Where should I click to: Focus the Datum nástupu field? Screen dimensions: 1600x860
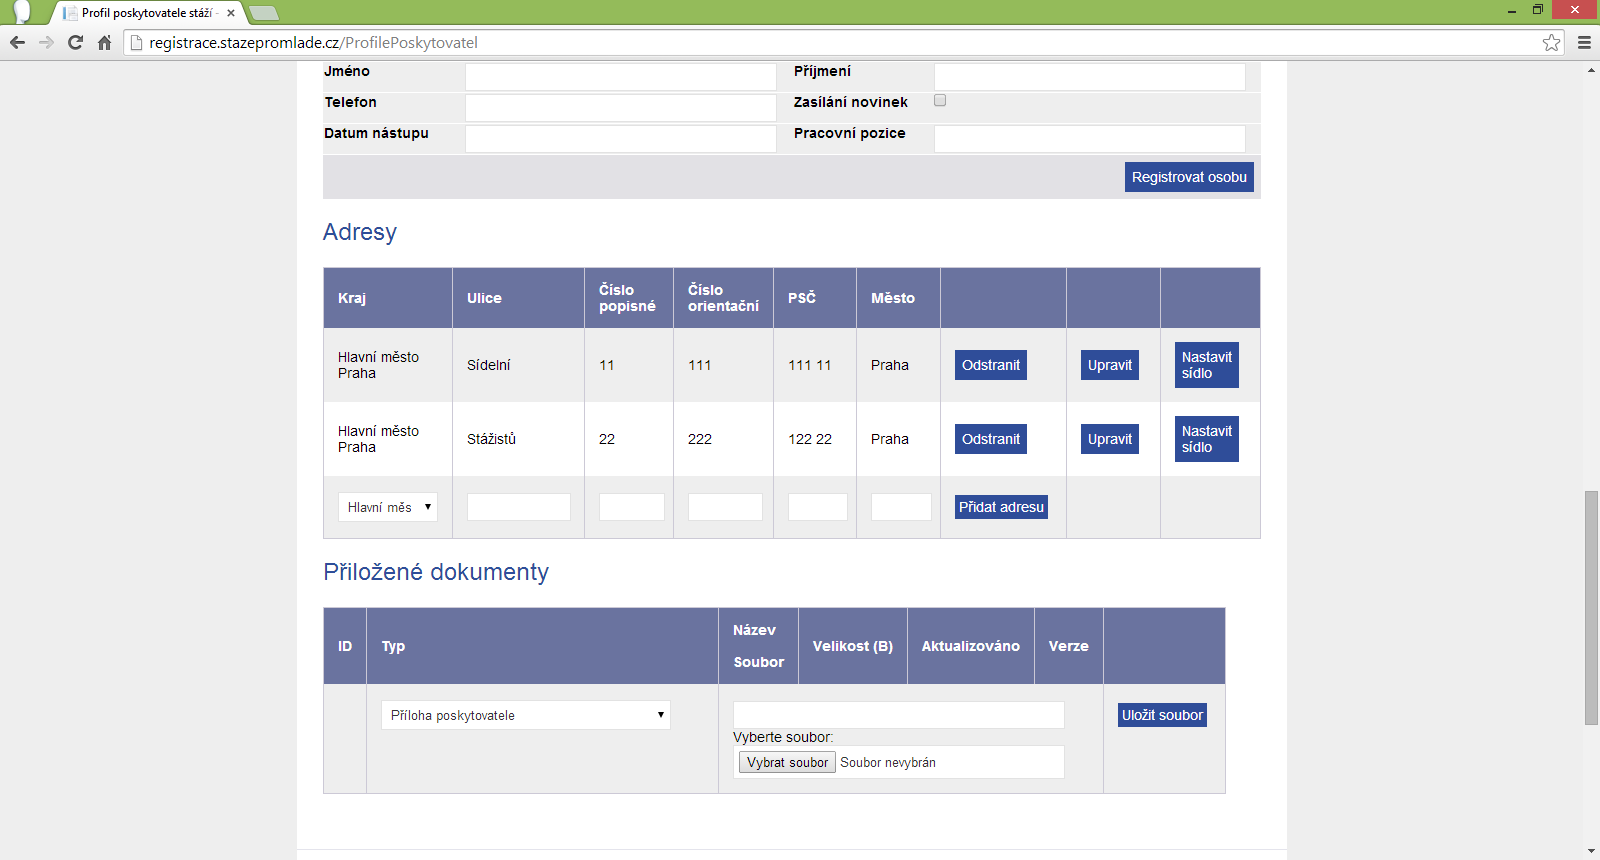click(x=621, y=139)
